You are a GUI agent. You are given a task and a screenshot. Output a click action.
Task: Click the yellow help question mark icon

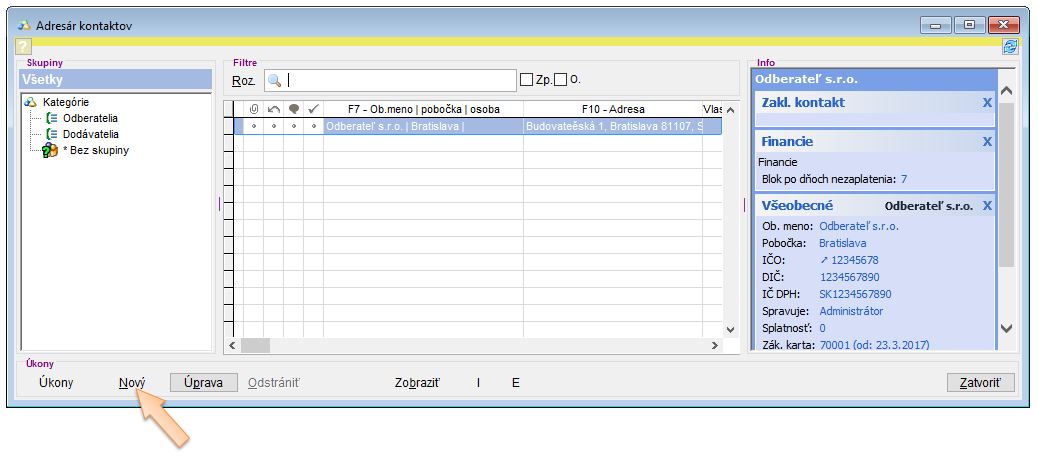point(23,46)
